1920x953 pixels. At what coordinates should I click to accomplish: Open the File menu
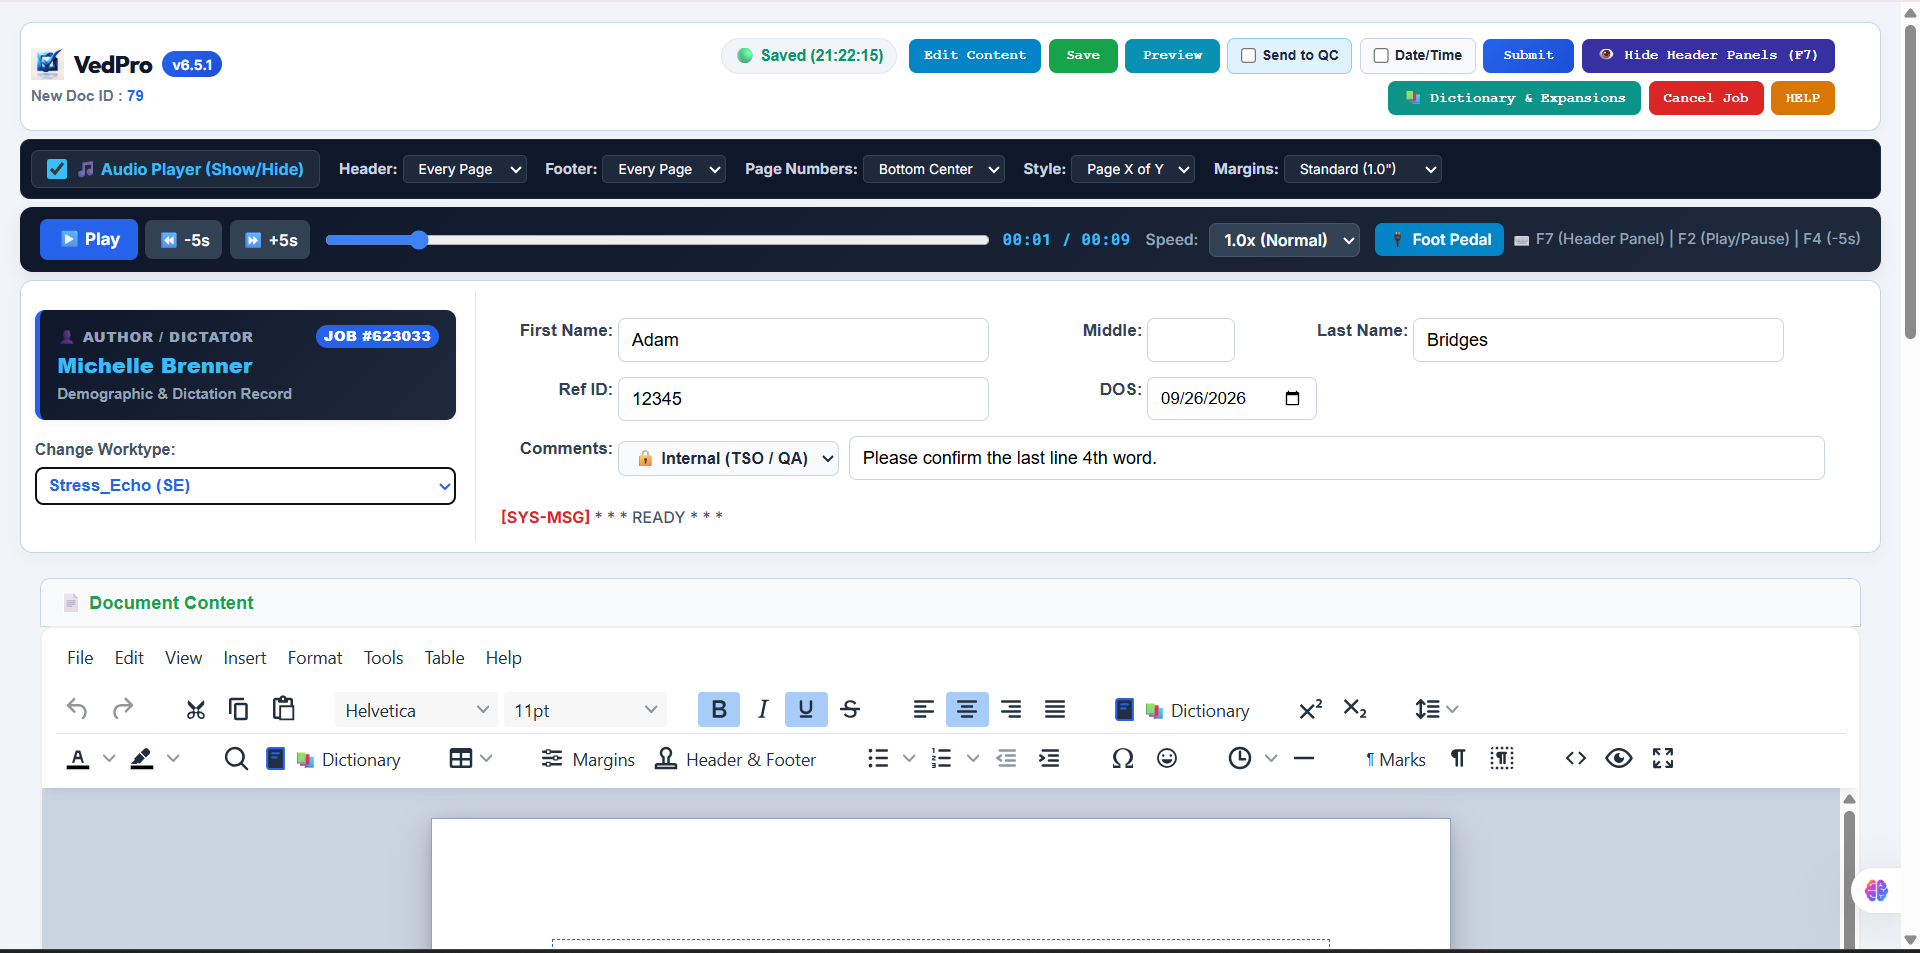80,658
